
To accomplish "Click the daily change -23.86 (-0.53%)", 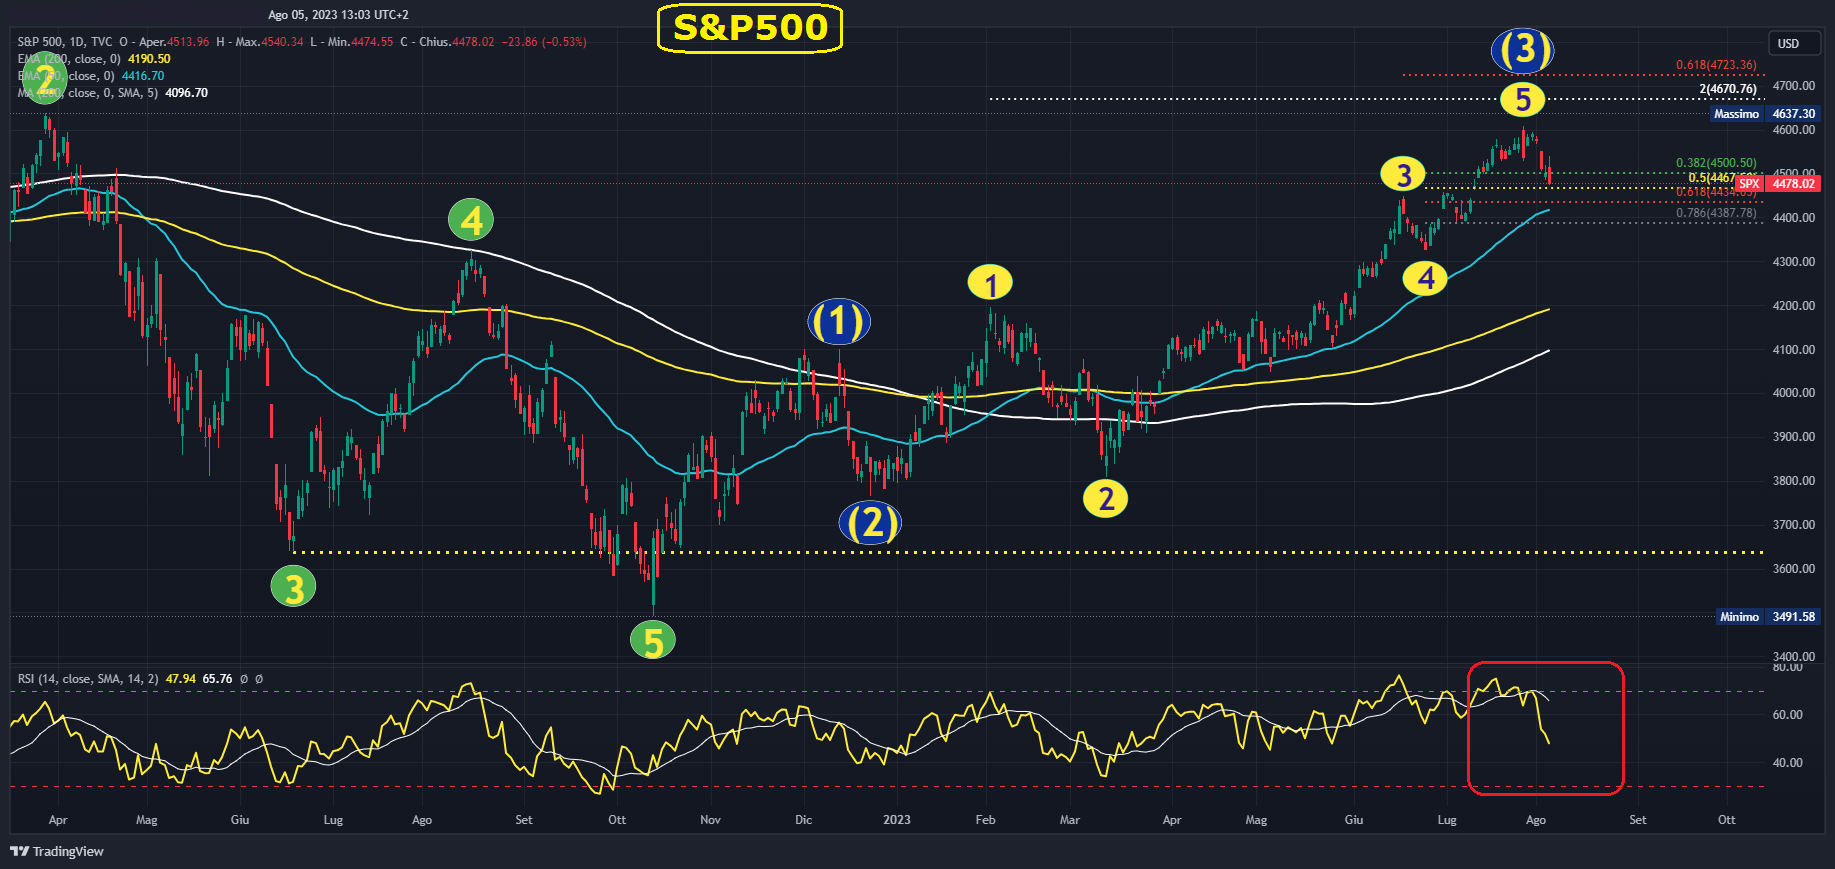I will pos(544,42).
